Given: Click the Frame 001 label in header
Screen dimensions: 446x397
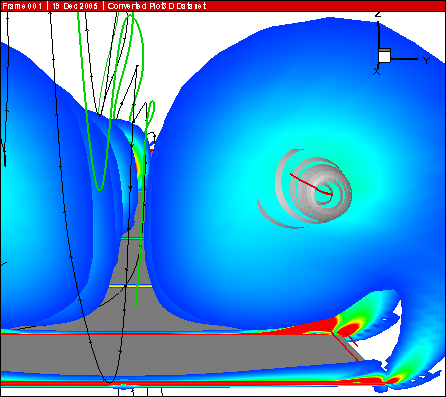Looking at the screenshot, I should pyautogui.click(x=22, y=6).
